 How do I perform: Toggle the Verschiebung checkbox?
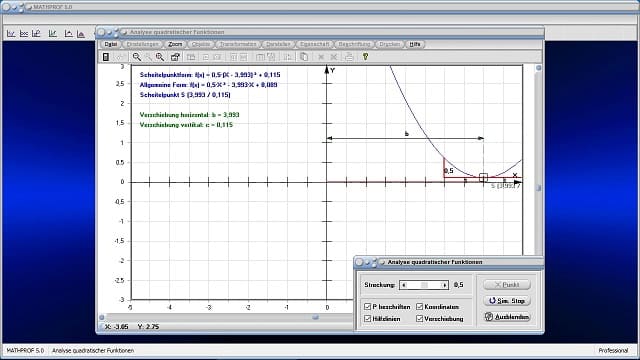[420, 318]
